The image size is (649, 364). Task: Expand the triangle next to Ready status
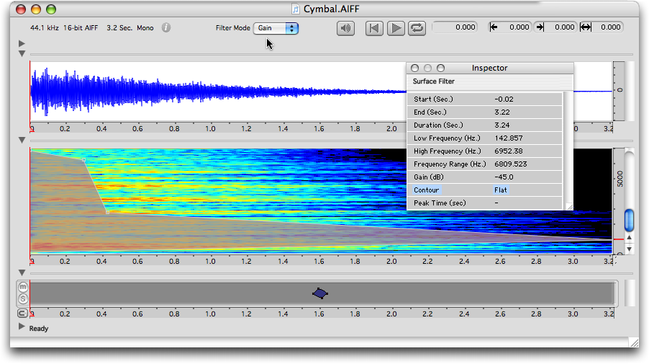(22, 327)
